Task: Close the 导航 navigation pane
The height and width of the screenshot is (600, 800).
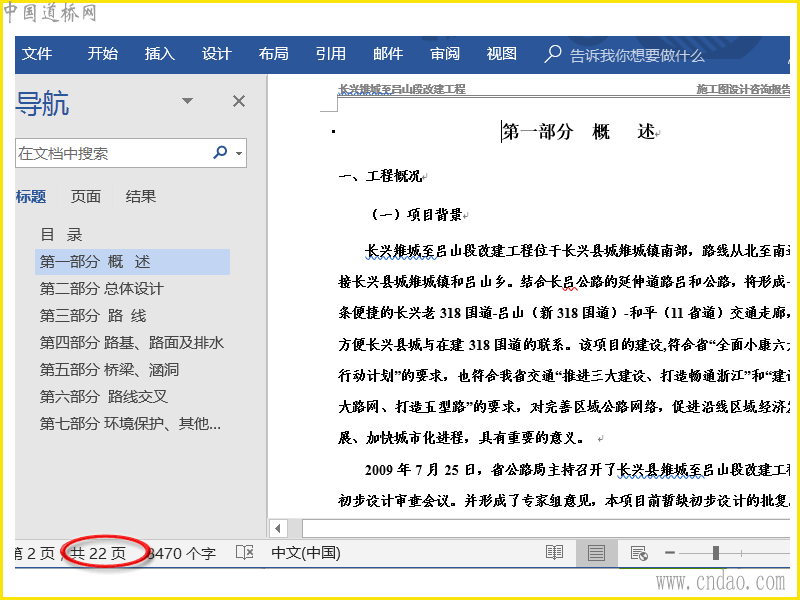Action: [239, 101]
